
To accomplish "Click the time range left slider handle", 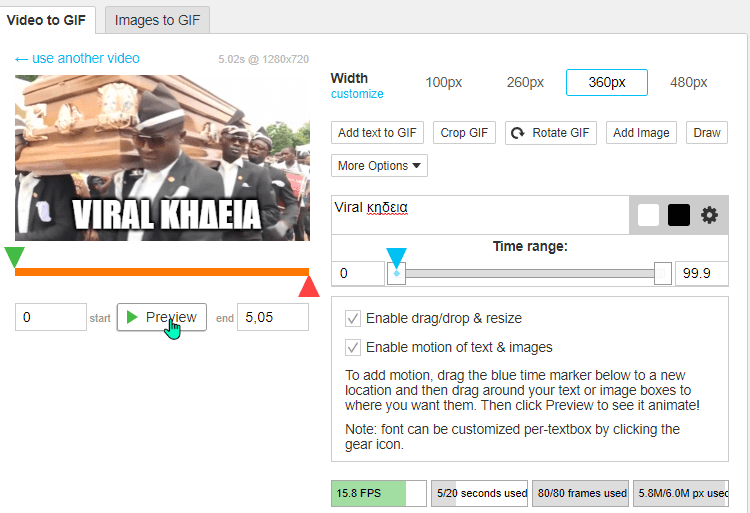I will (x=396, y=274).
